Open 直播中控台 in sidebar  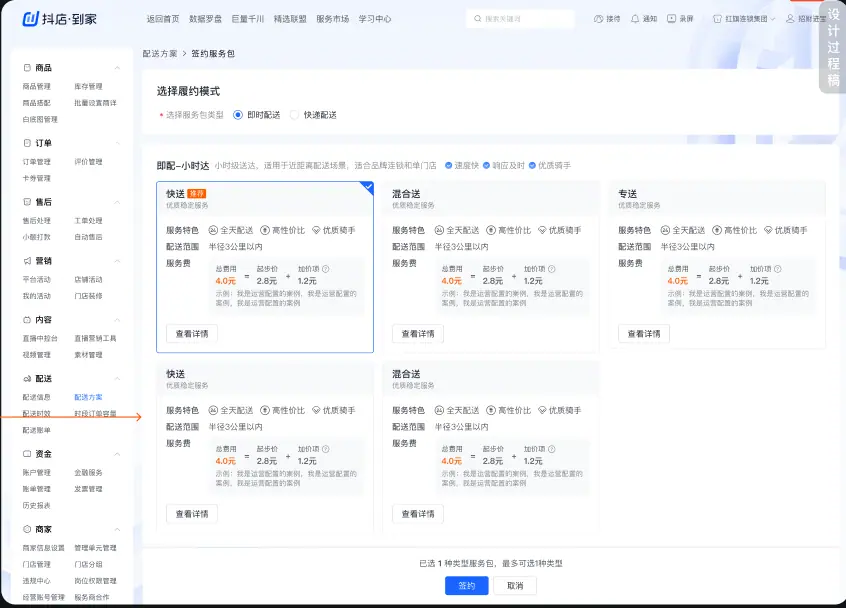40,339
